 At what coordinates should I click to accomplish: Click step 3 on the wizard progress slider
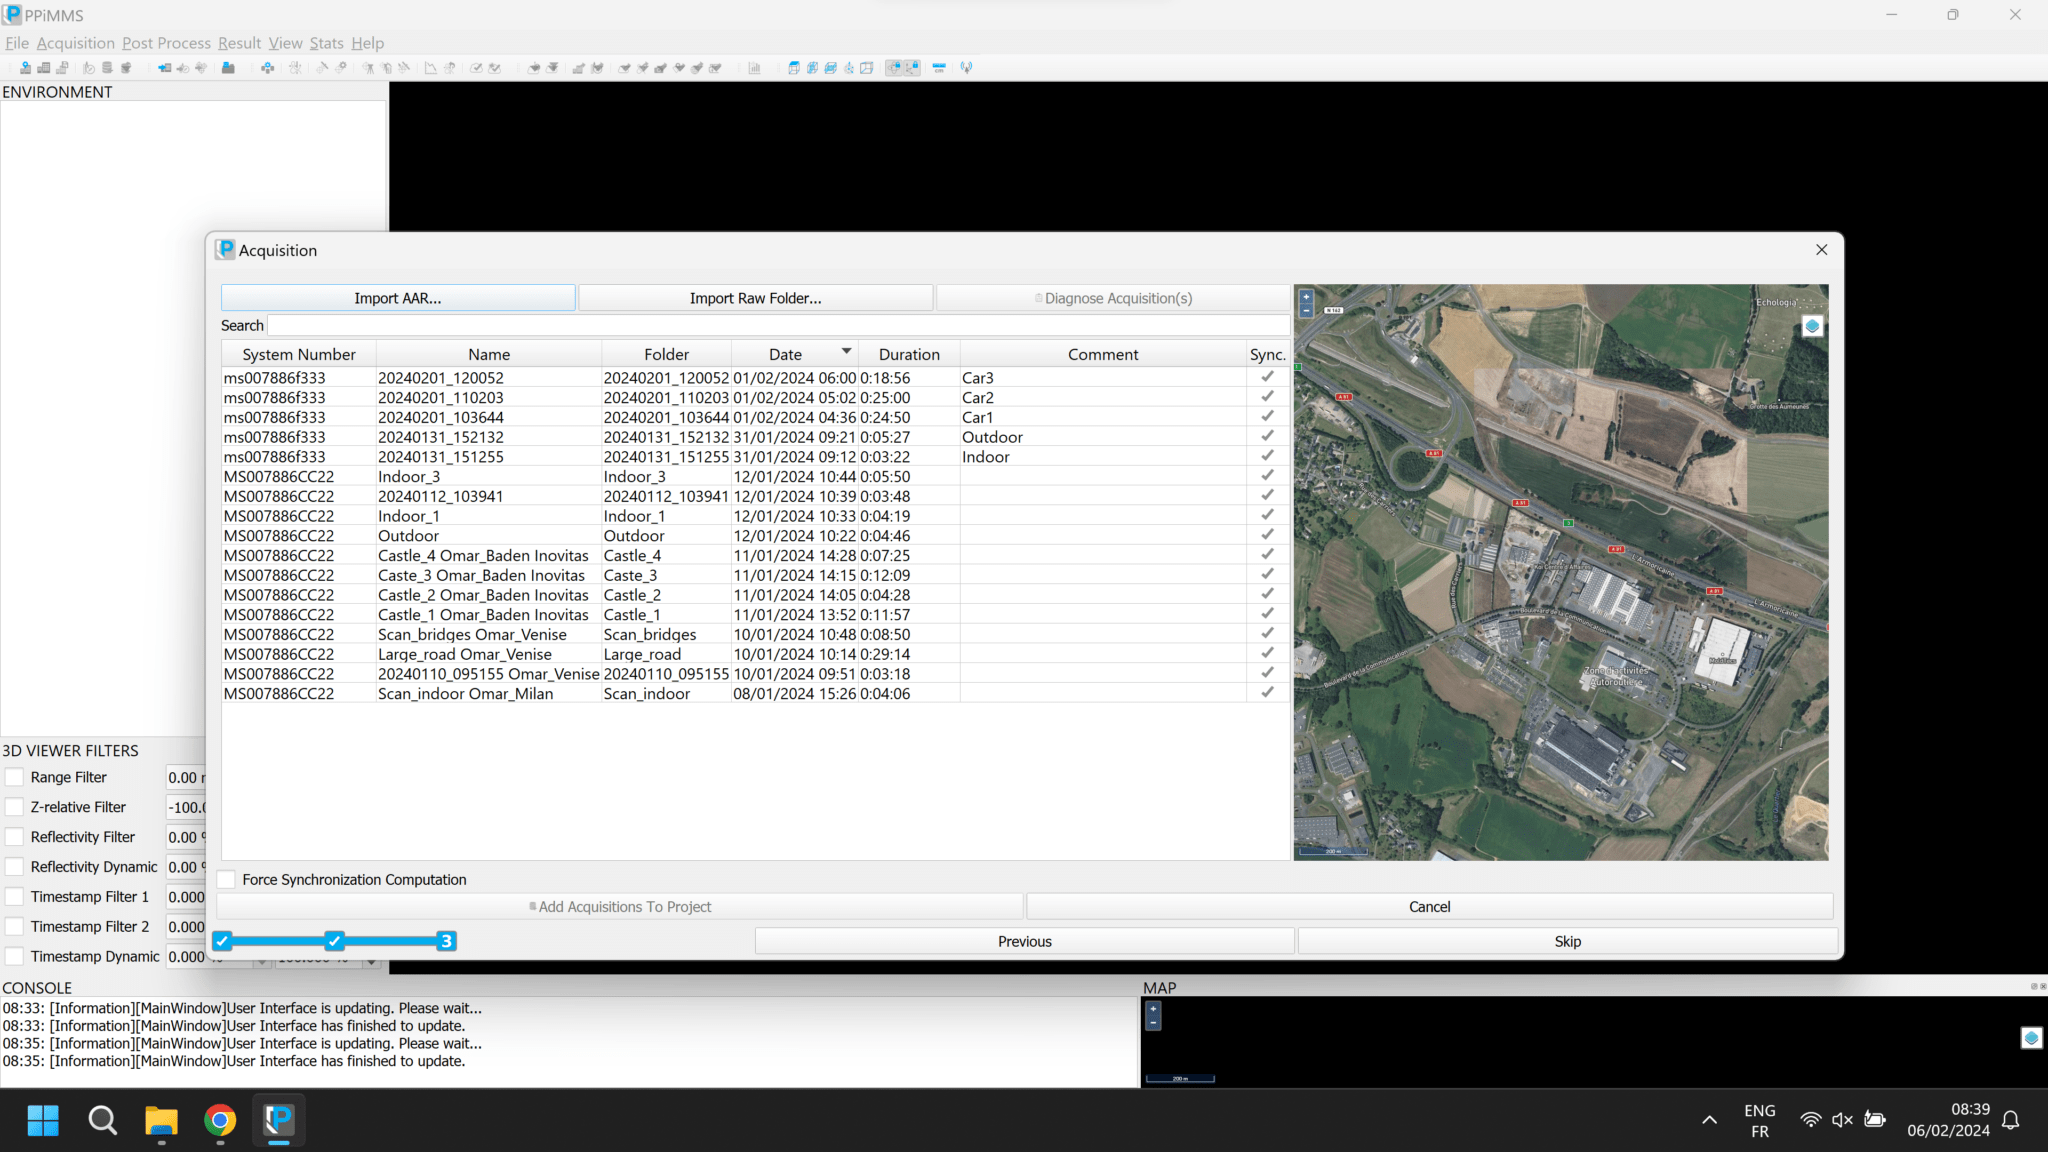[x=446, y=940]
